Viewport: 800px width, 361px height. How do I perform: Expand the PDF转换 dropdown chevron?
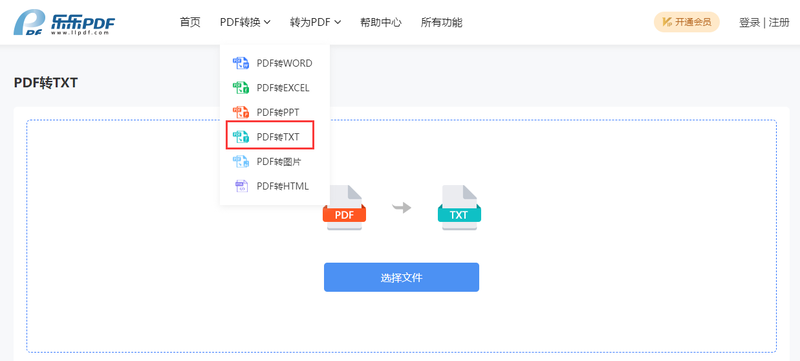pos(267,22)
